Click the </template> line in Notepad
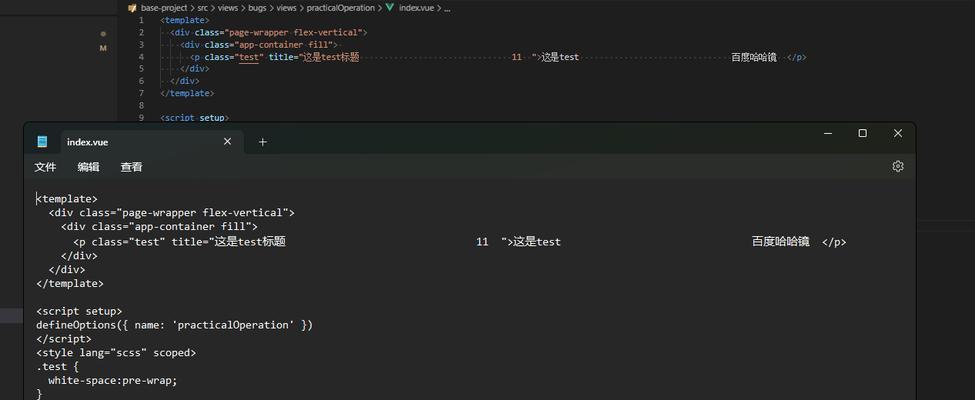Screen dimensions: 975x400 [70, 283]
